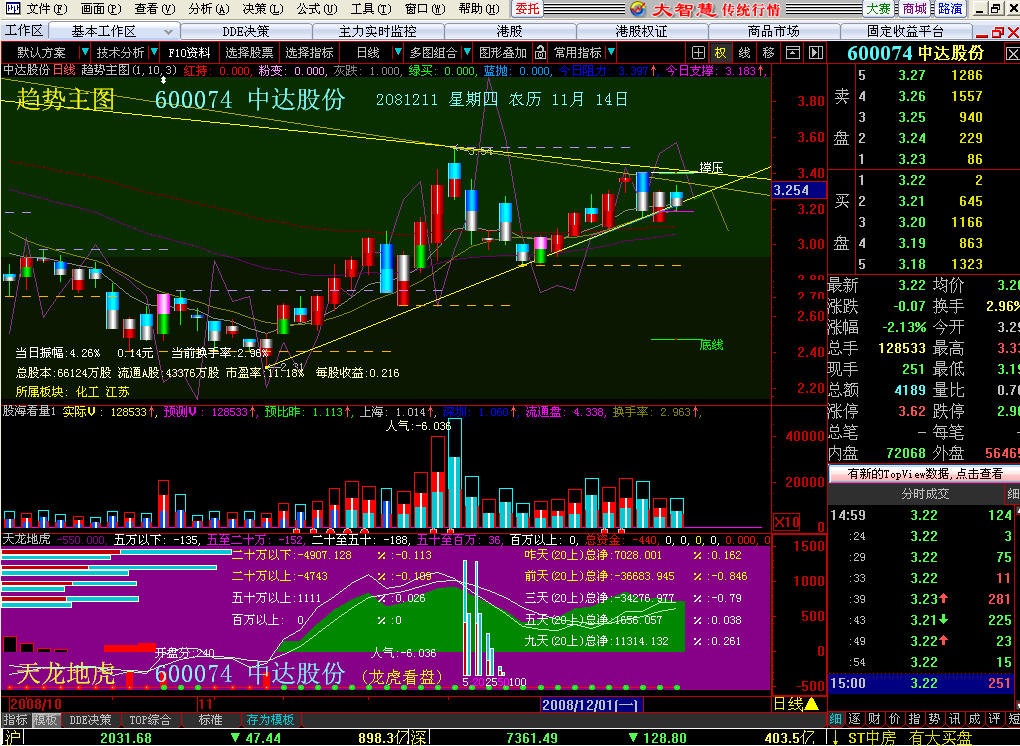The height and width of the screenshot is (746, 1020).
Task: Toggle the 势 trend tab on the right panel
Action: [934, 719]
